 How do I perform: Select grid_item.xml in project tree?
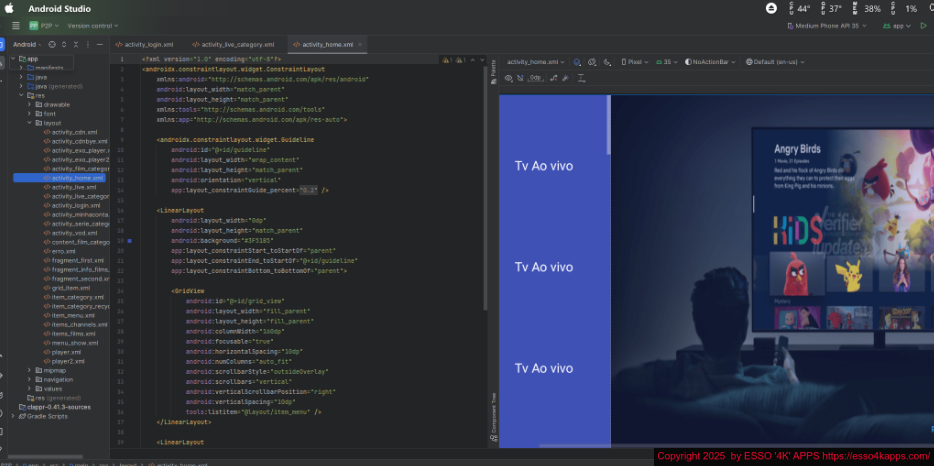(67, 288)
